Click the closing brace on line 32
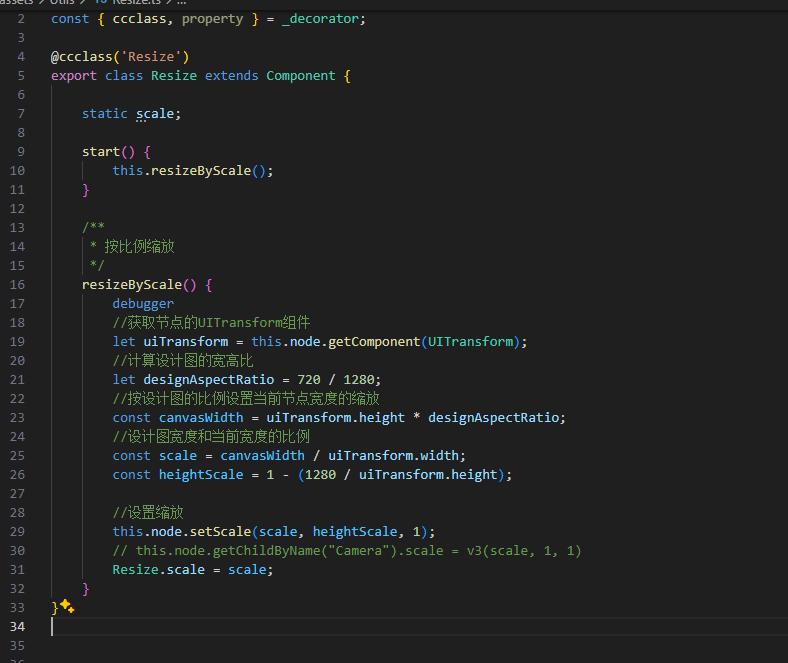The height and width of the screenshot is (663, 788). pos(85,589)
